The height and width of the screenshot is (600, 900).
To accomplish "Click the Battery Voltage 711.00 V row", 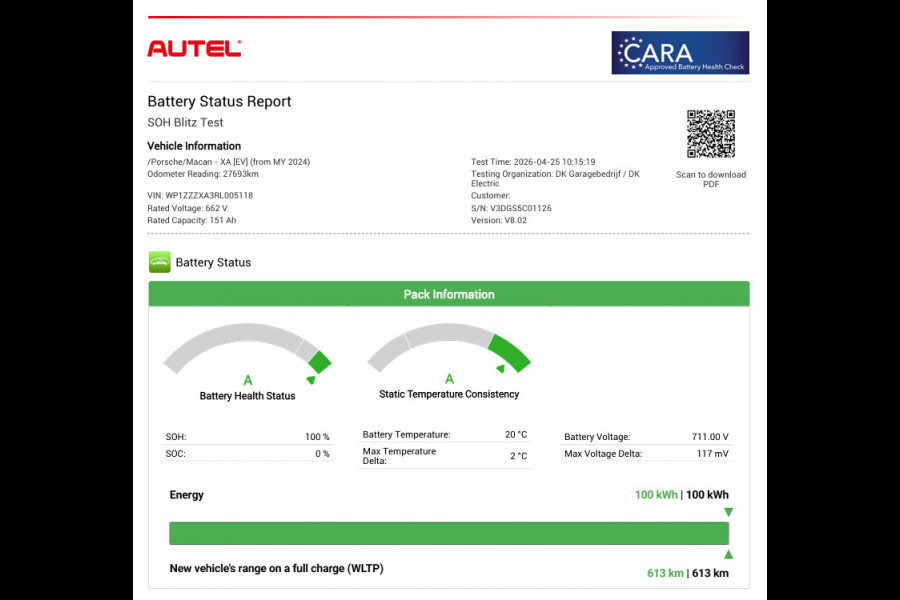I will tap(646, 437).
